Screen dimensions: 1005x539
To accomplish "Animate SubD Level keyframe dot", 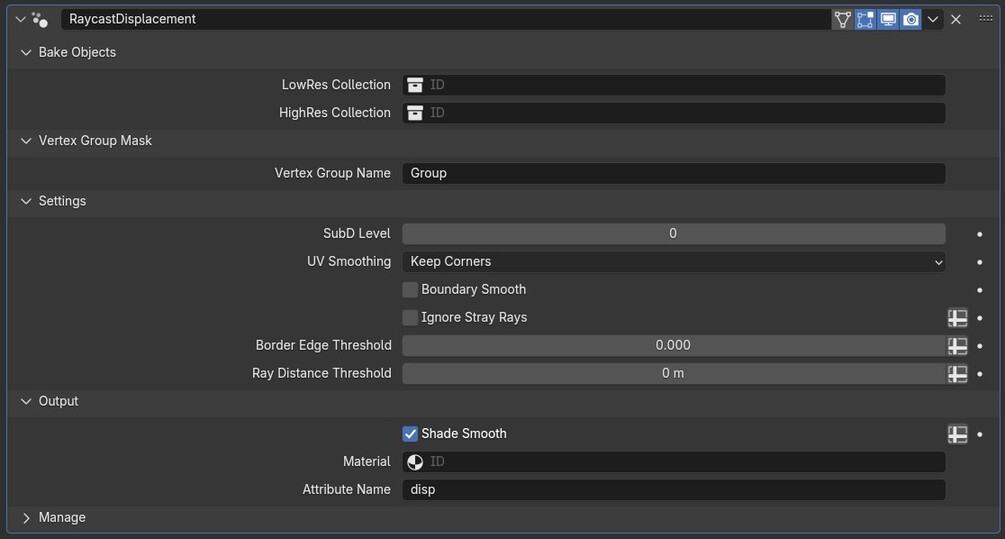I will click(x=979, y=234).
